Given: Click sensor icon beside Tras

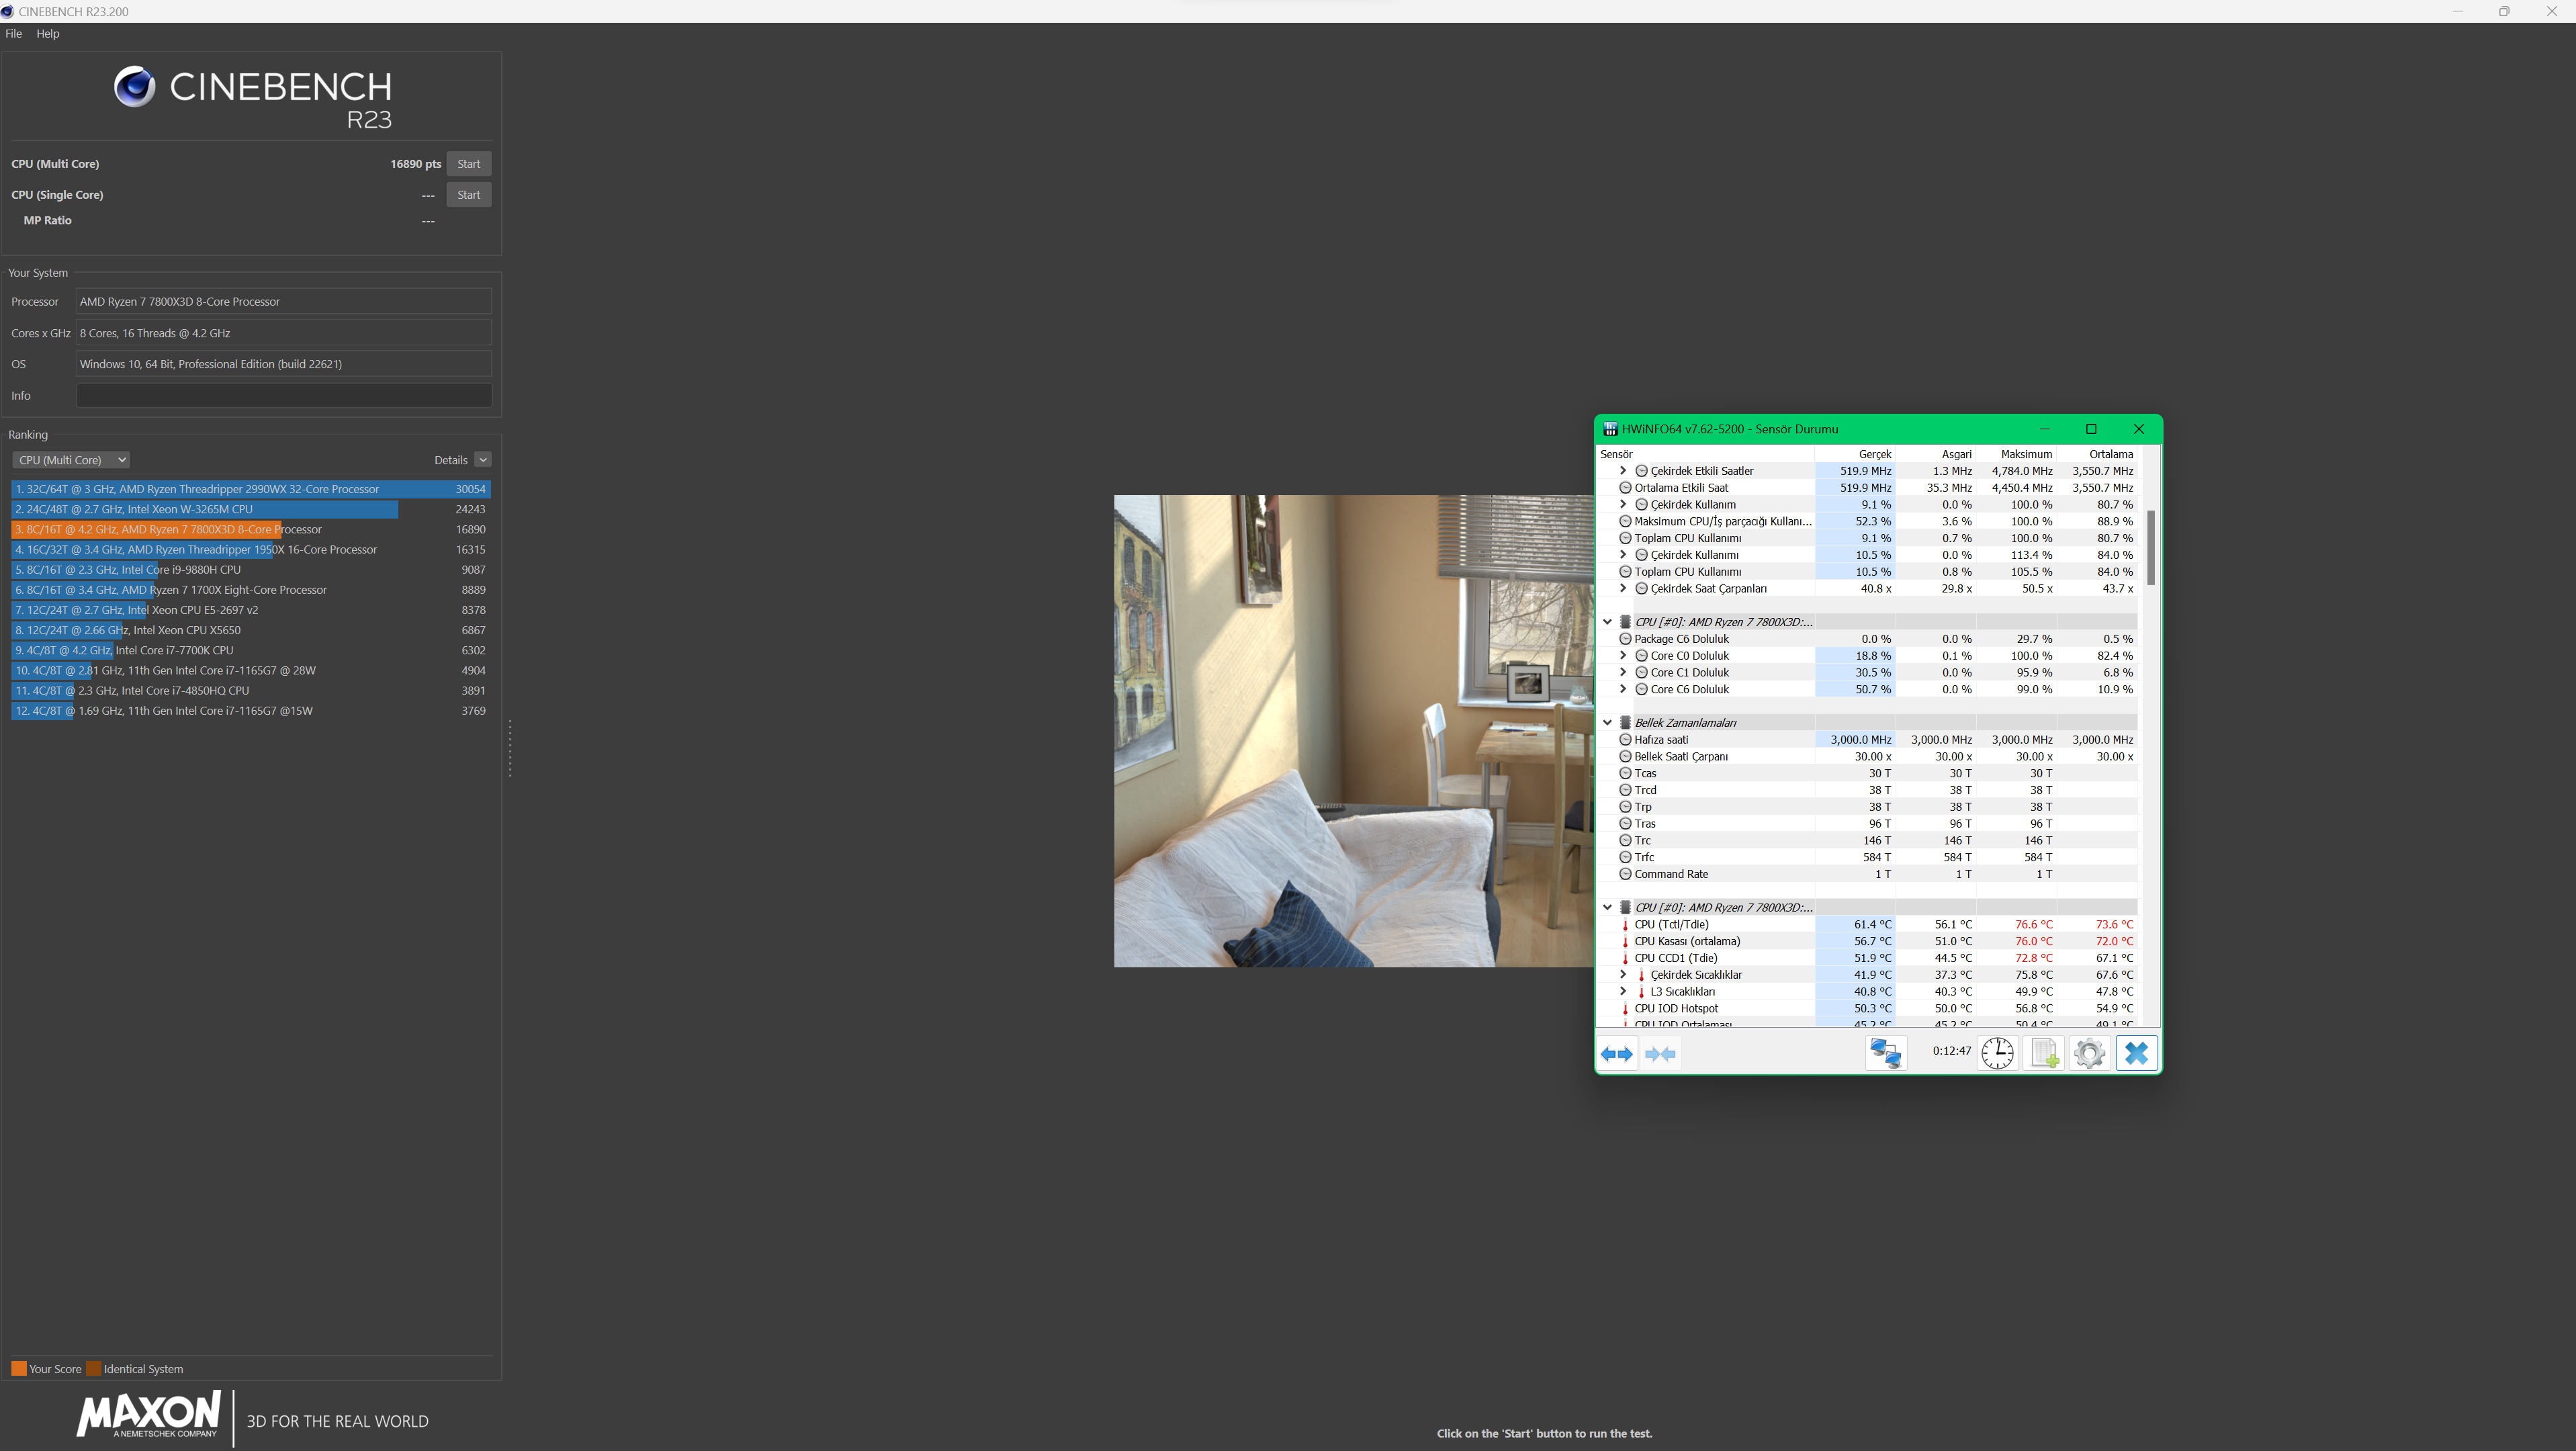Looking at the screenshot, I should pos(1625,824).
